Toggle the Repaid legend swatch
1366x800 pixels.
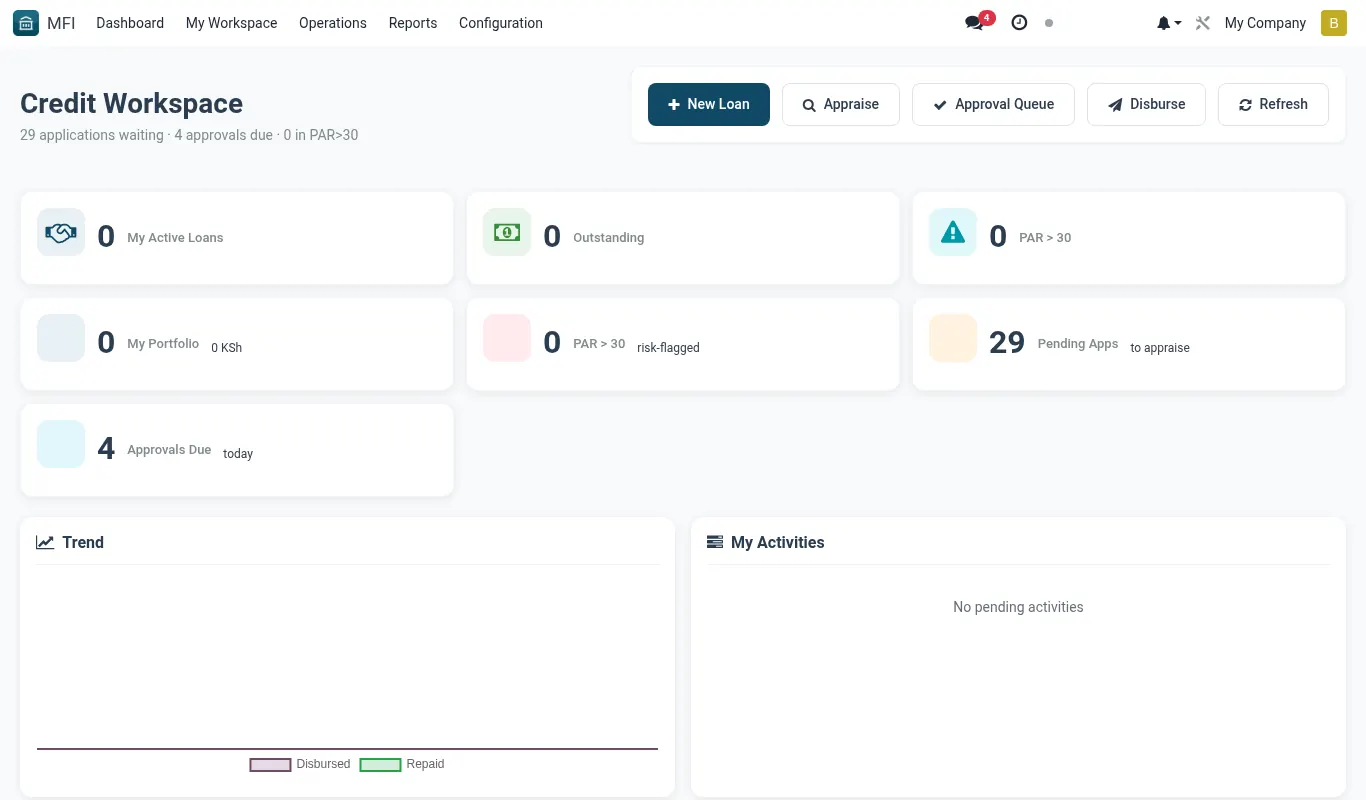click(x=380, y=765)
